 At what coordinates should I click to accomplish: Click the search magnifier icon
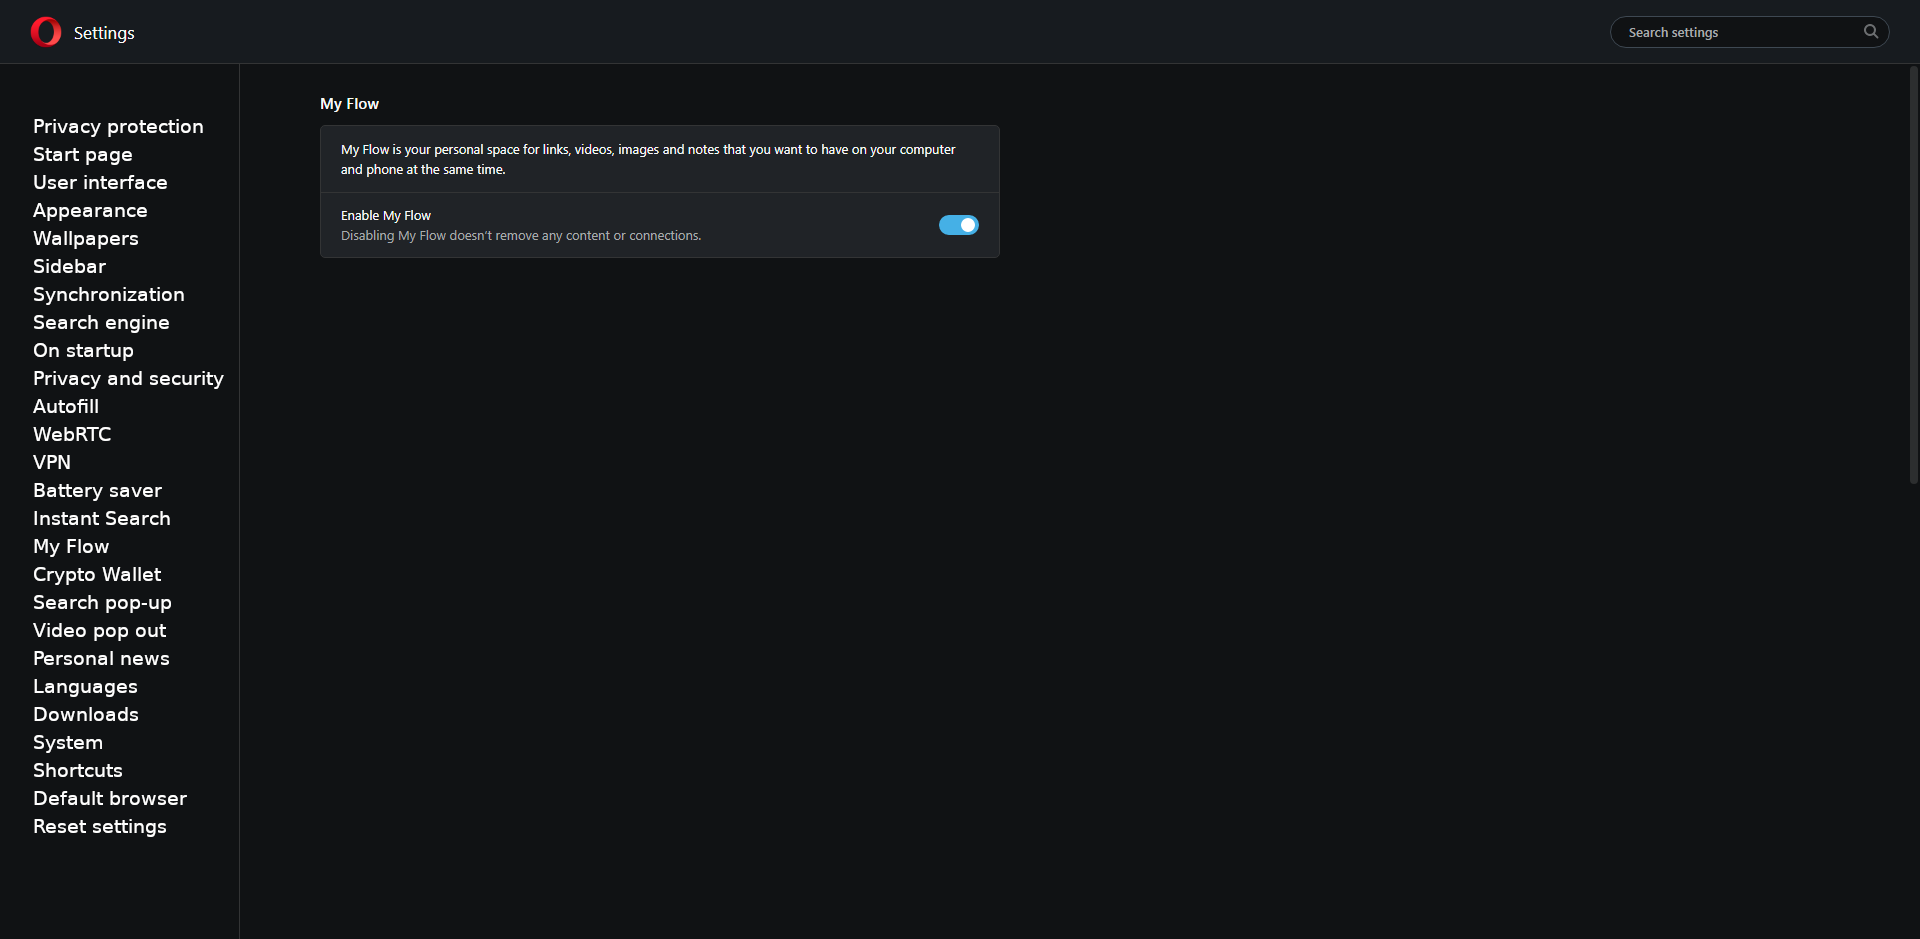(x=1870, y=32)
